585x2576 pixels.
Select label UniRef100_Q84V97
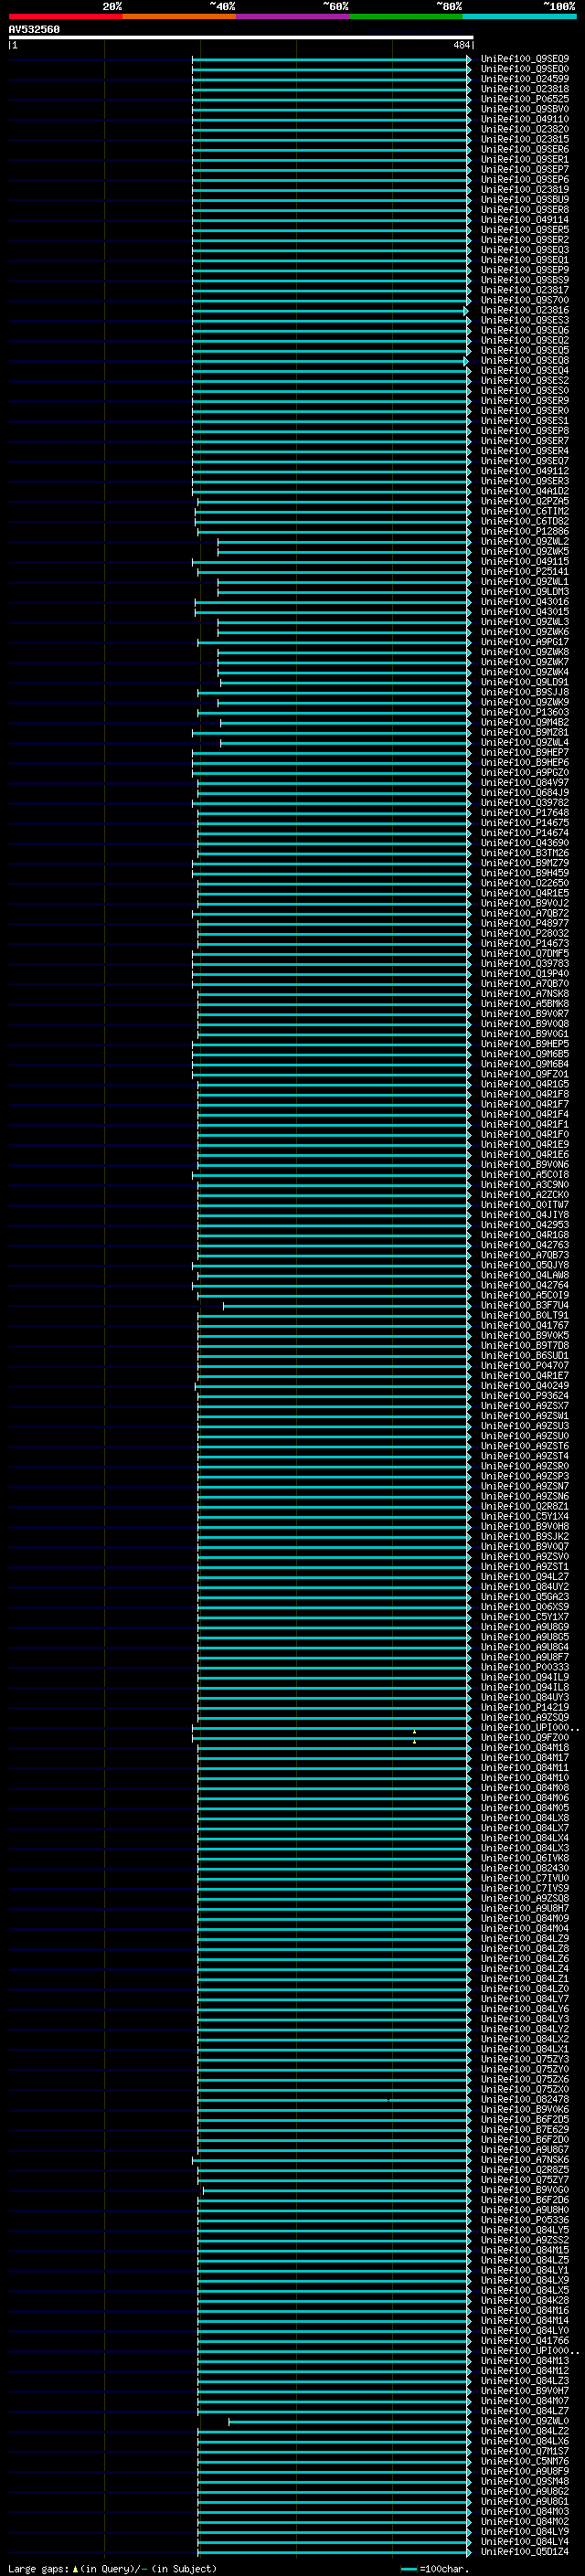coord(525,783)
